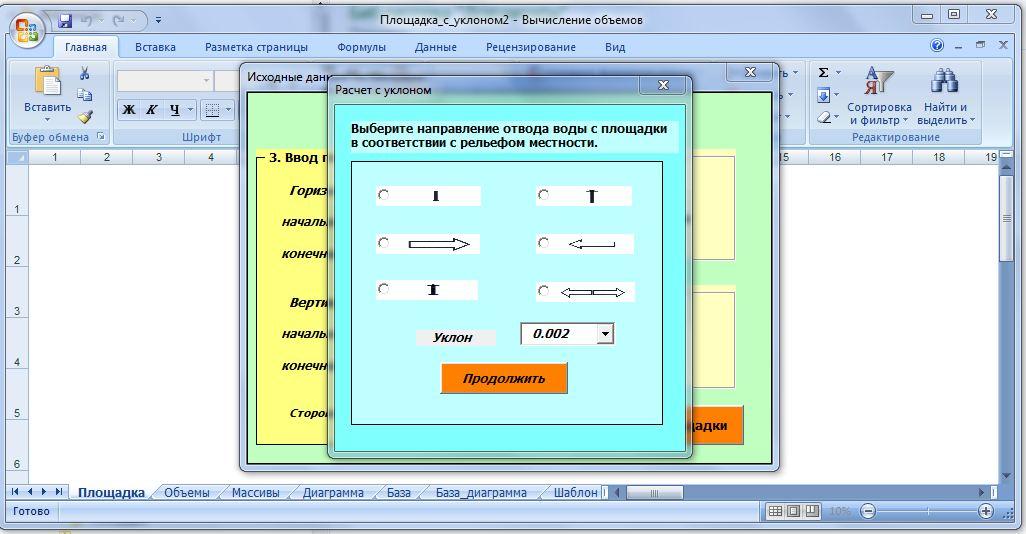This screenshot has height=534, width=1026.
Task: Click the Redo arrow in Quick Access
Action: click(x=118, y=20)
